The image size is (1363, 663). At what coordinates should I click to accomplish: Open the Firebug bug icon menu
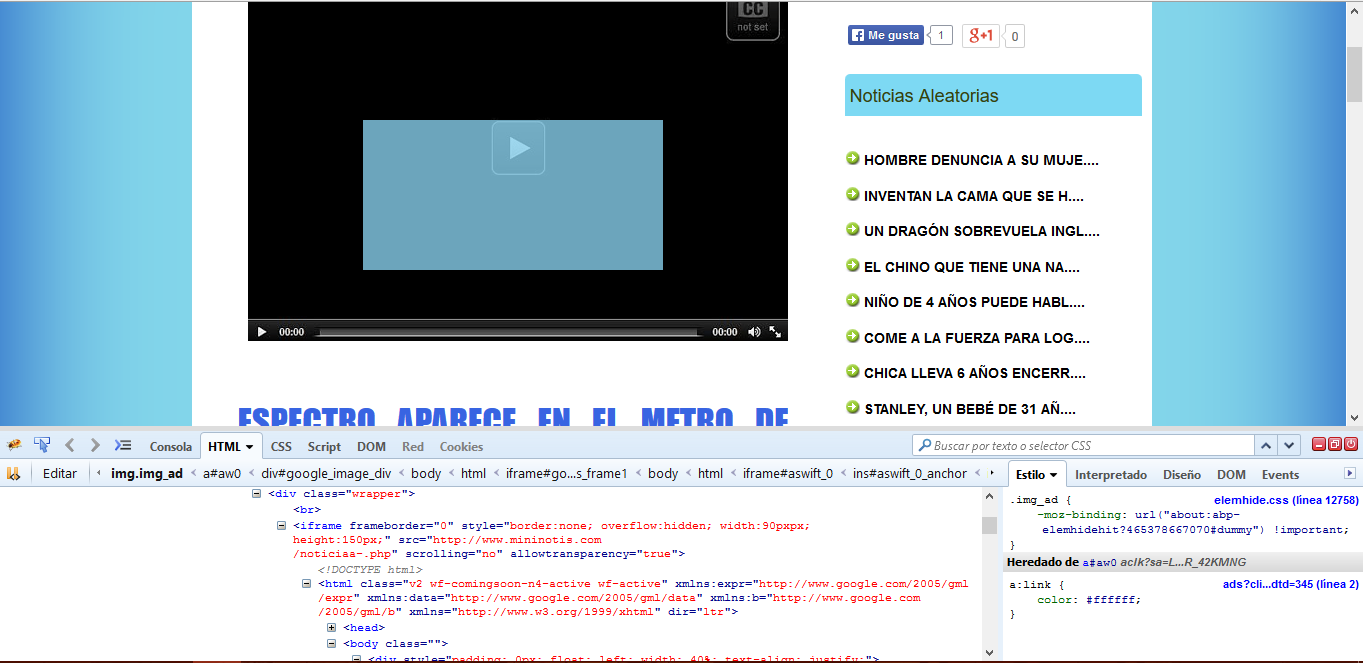pyautogui.click(x=14, y=445)
